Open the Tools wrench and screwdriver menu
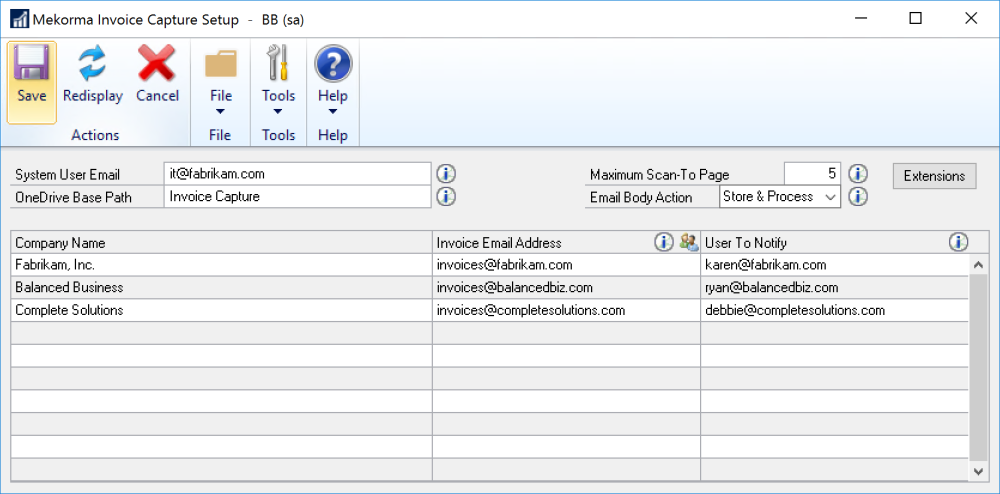Viewport: 1000px width, 494px height. click(x=278, y=63)
